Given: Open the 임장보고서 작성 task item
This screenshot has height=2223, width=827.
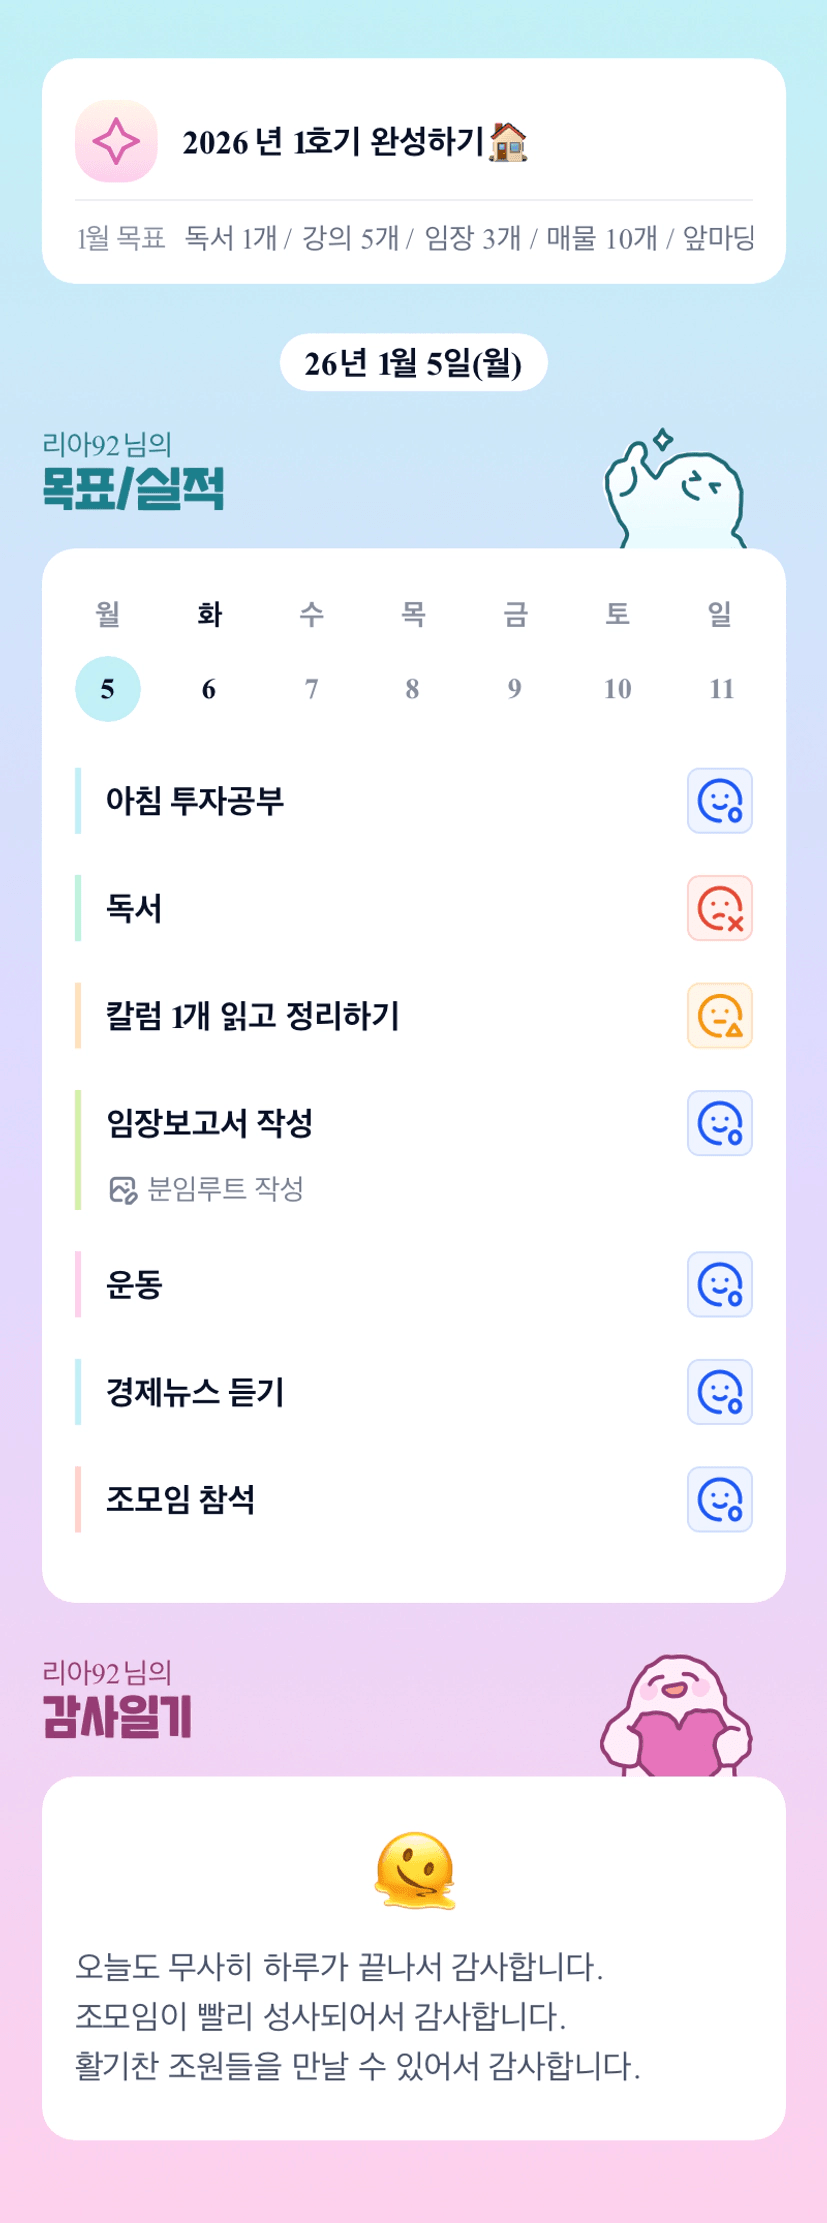Looking at the screenshot, I should pos(210,1123).
